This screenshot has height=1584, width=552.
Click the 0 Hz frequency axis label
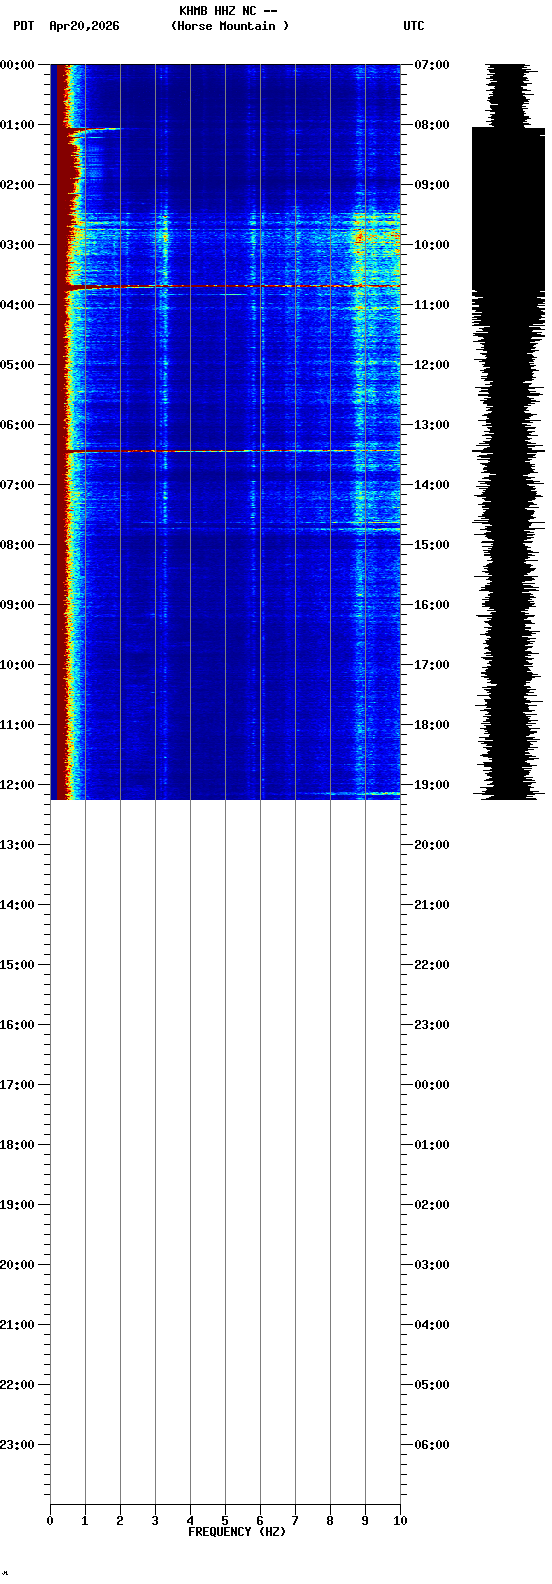point(50,1521)
